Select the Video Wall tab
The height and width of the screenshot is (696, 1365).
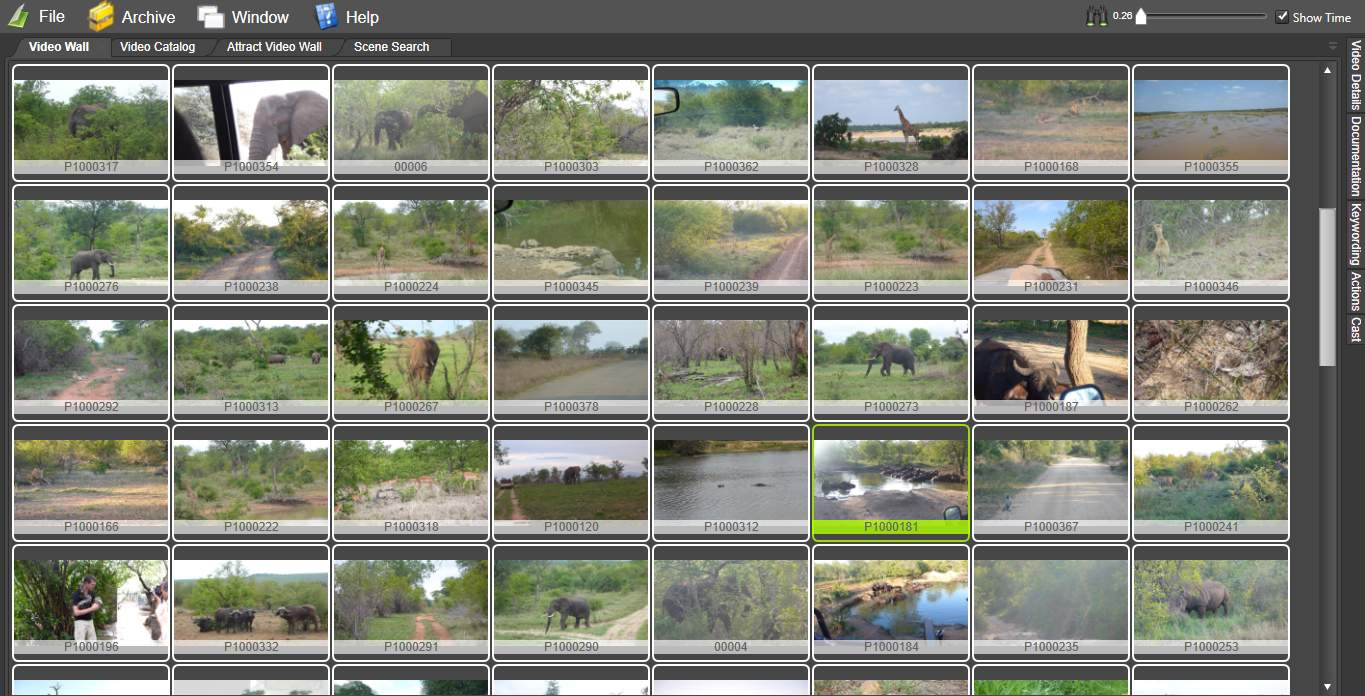59,47
